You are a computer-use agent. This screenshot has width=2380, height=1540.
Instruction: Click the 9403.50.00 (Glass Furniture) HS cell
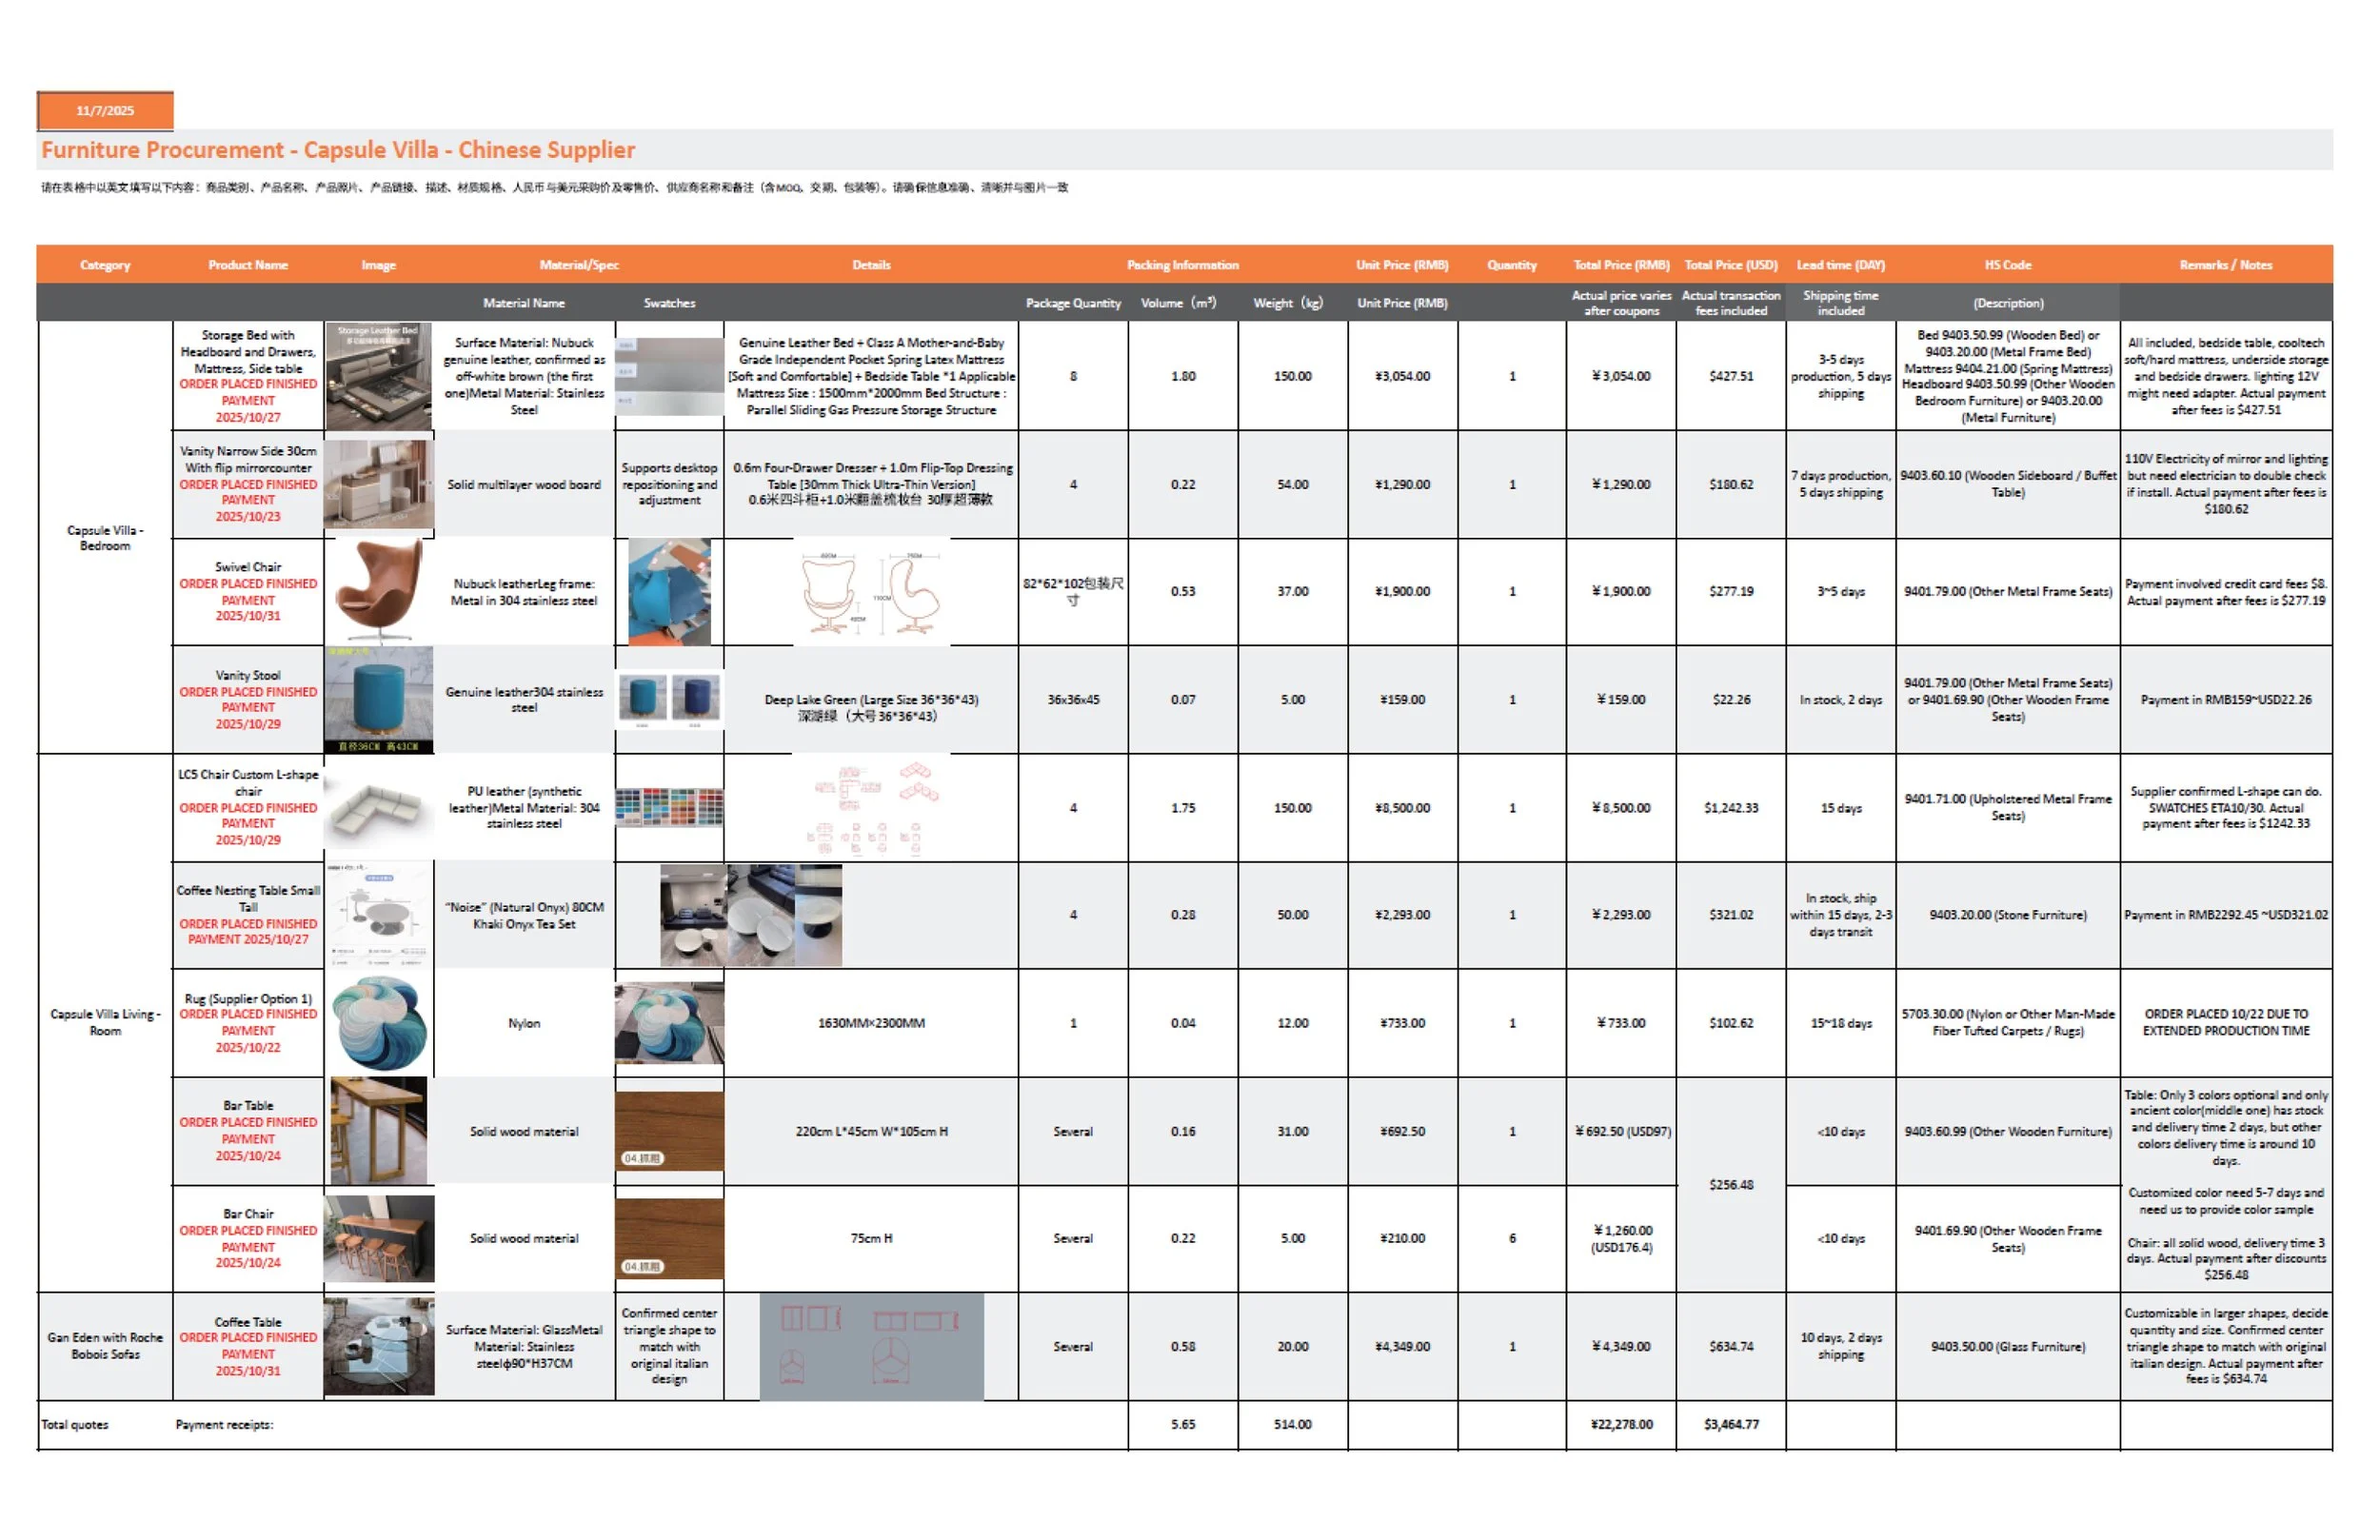tap(2007, 1346)
